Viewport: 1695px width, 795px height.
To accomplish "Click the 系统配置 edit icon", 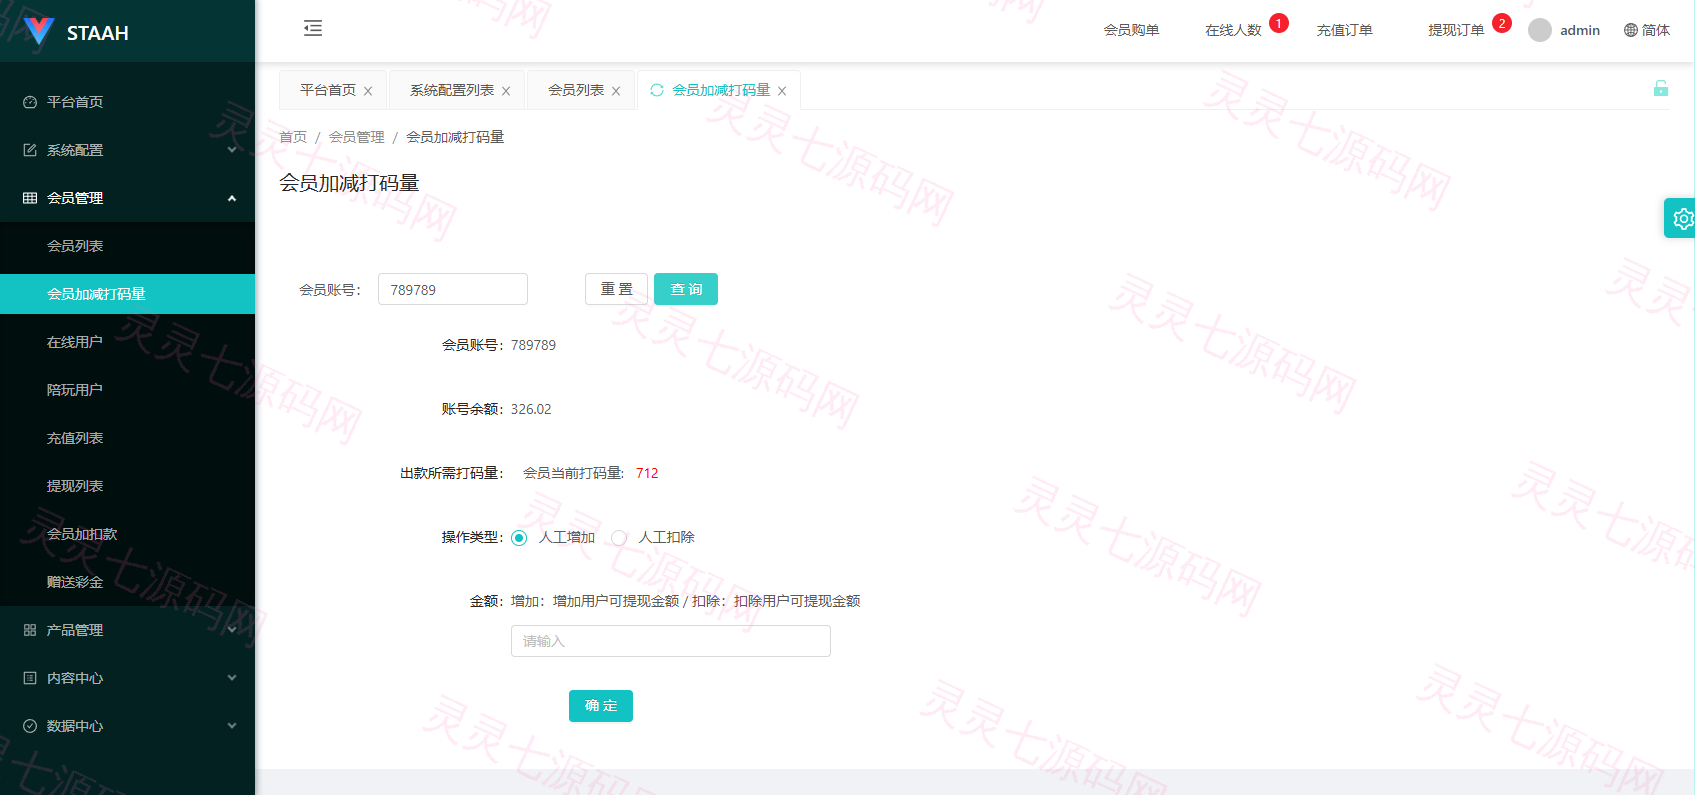I will 30,150.
